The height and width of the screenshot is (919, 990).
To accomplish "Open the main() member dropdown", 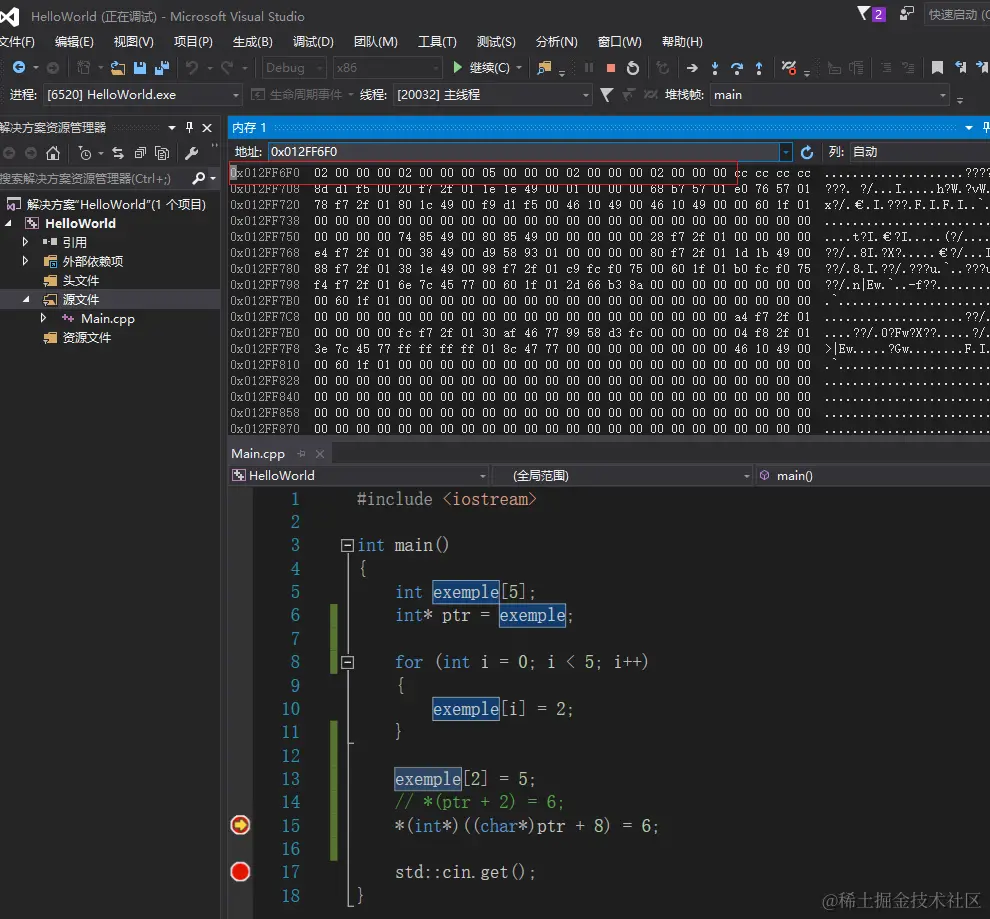I will [x=873, y=475].
